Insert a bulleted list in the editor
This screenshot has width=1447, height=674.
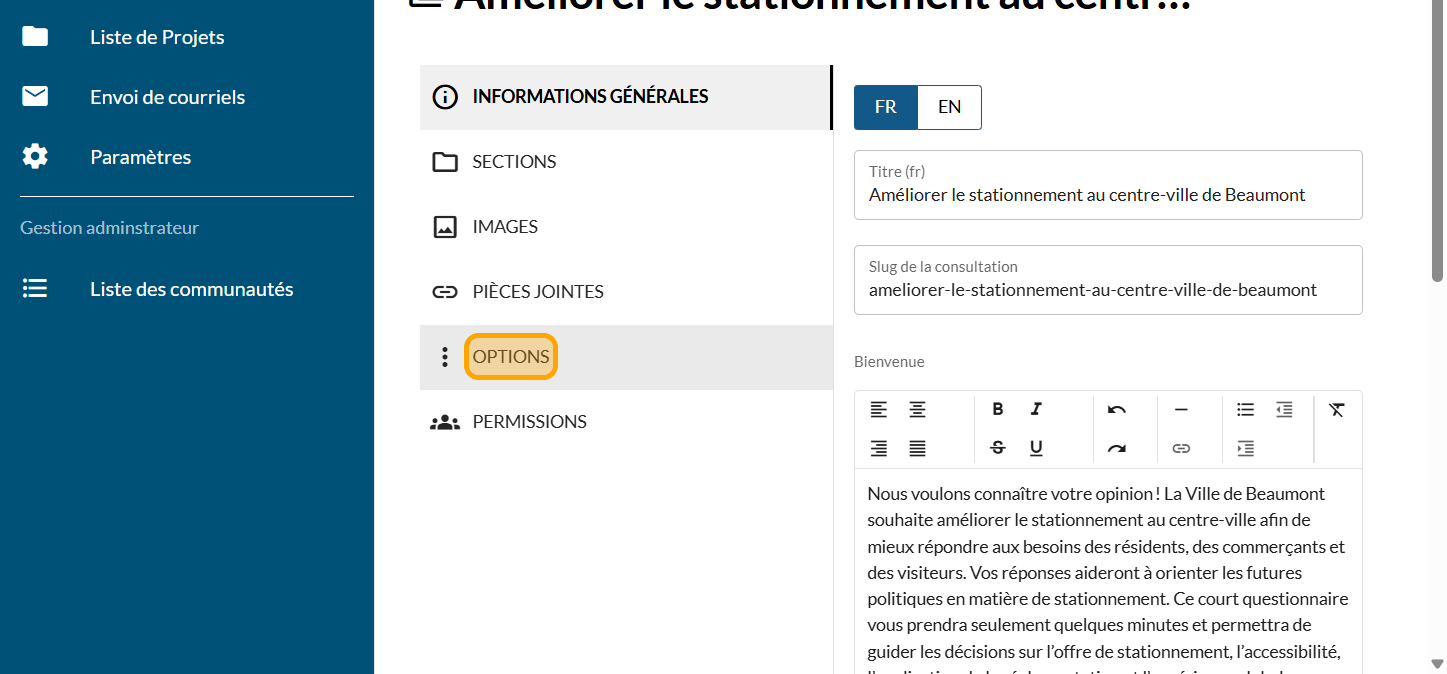pyautogui.click(x=1245, y=409)
